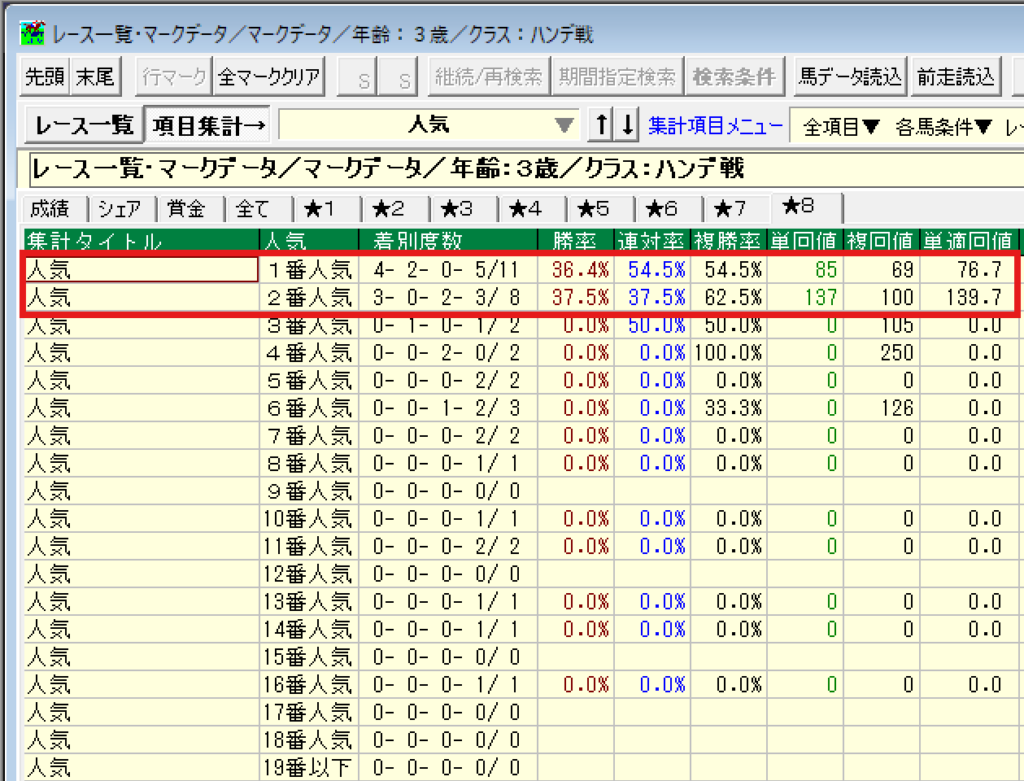Click the 単回値 column header
Image resolution: width=1024 pixels, height=781 pixels.
coord(807,242)
